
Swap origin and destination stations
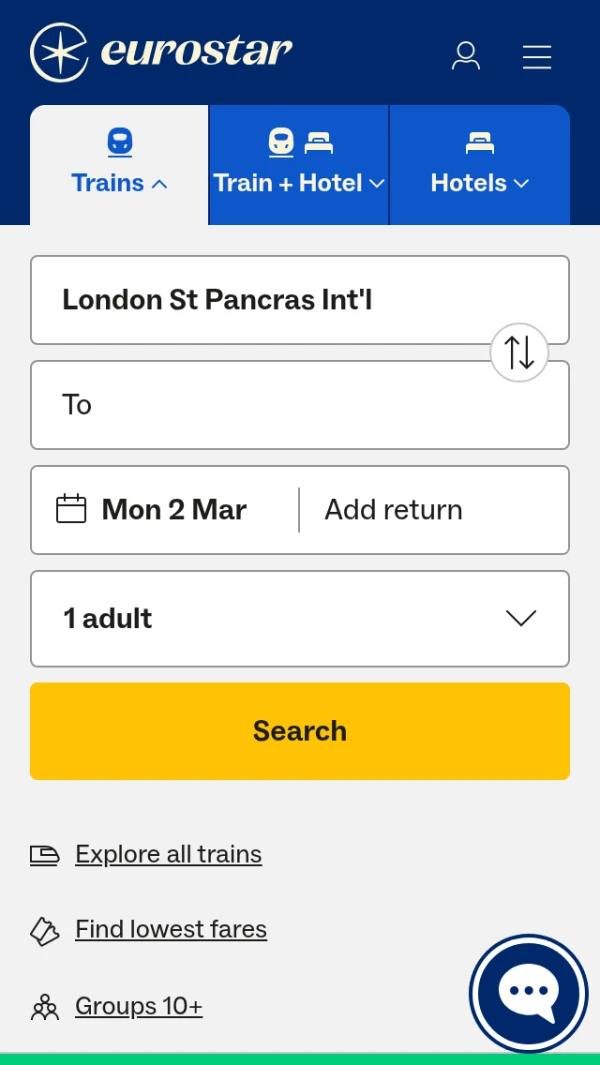click(x=519, y=352)
